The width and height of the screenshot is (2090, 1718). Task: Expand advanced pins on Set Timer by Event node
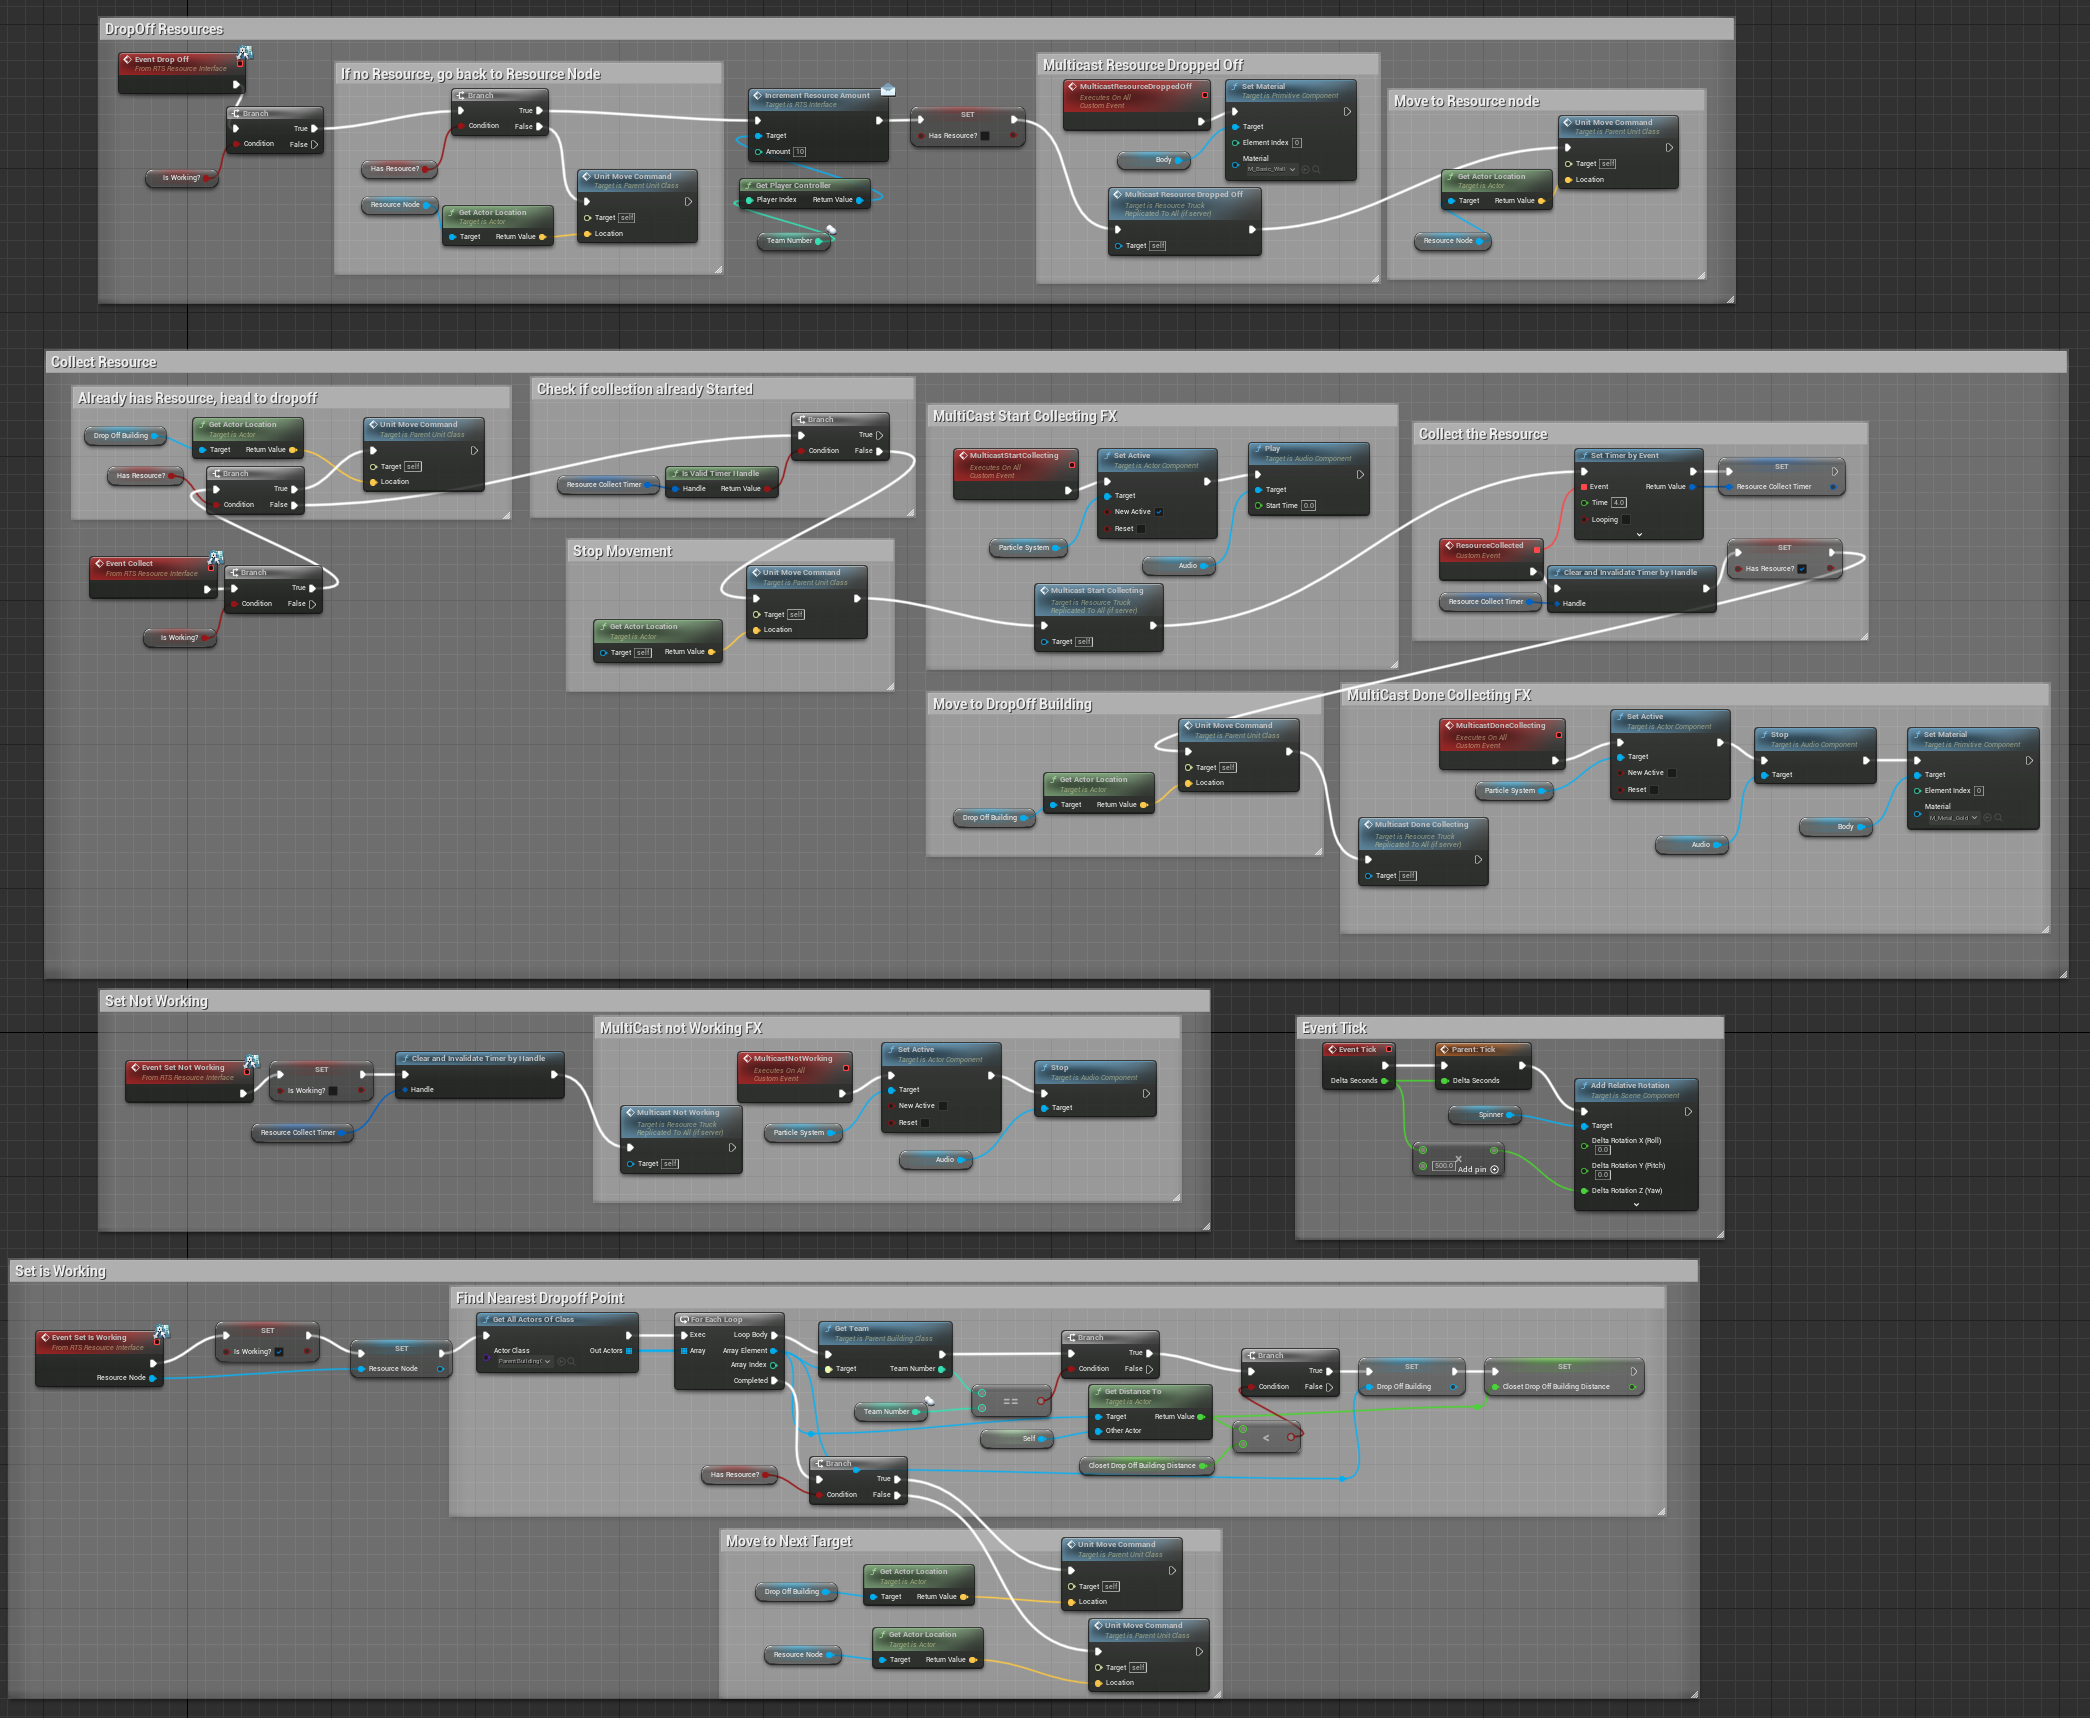[x=1639, y=535]
